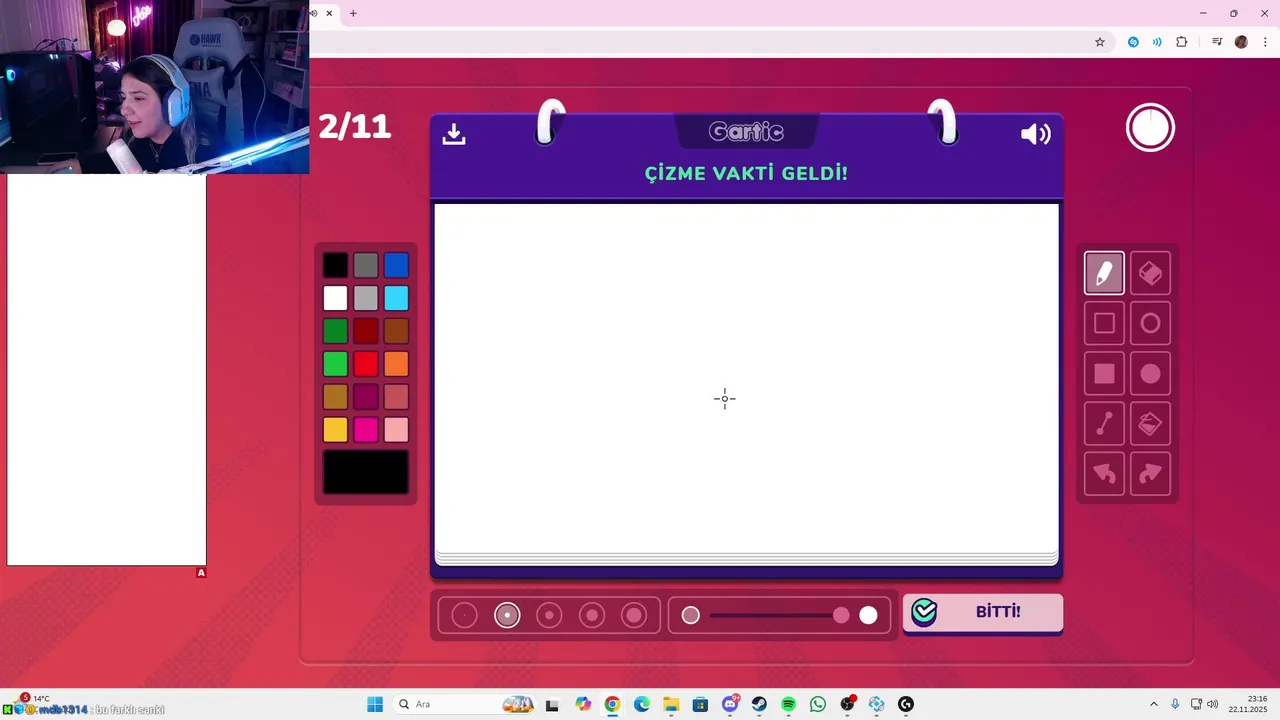Open Discord from the taskbar
The image size is (1280, 720).
[730, 704]
